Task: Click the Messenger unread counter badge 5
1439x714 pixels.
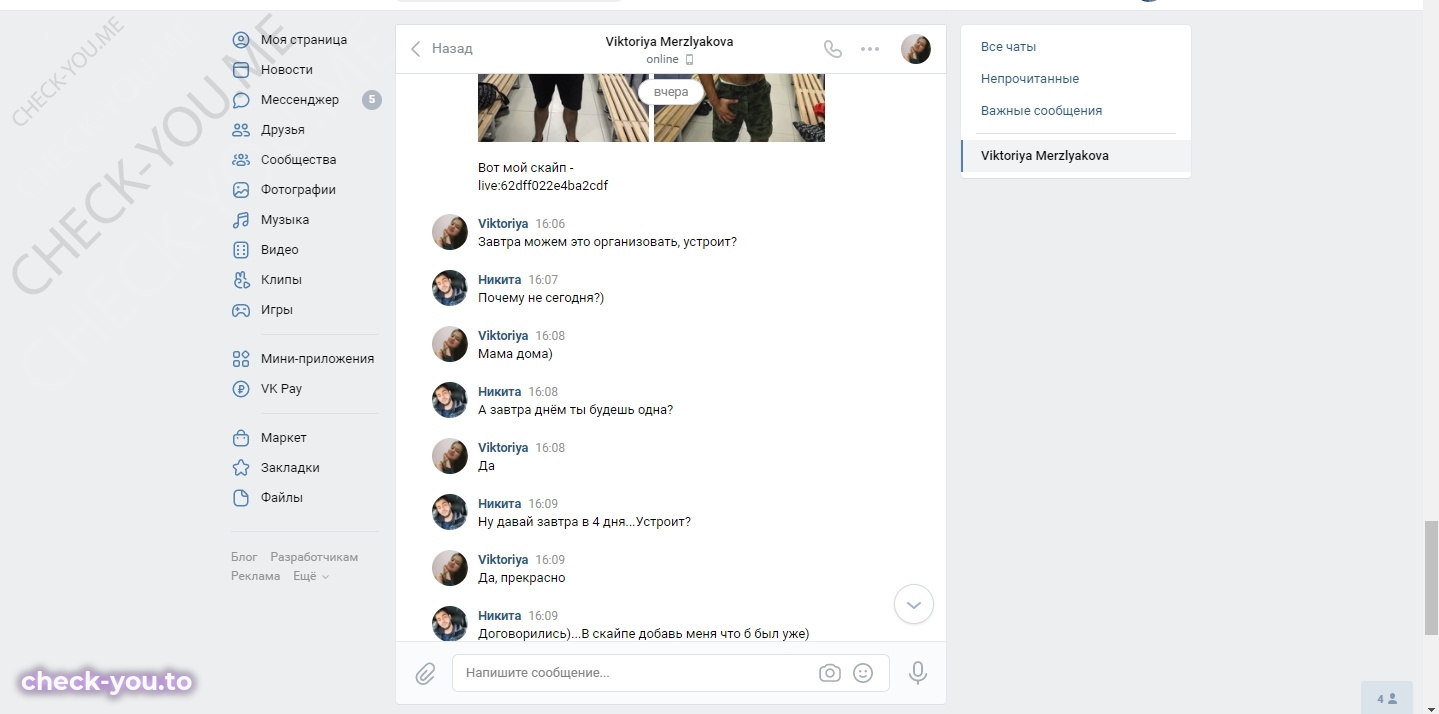Action: tap(372, 100)
